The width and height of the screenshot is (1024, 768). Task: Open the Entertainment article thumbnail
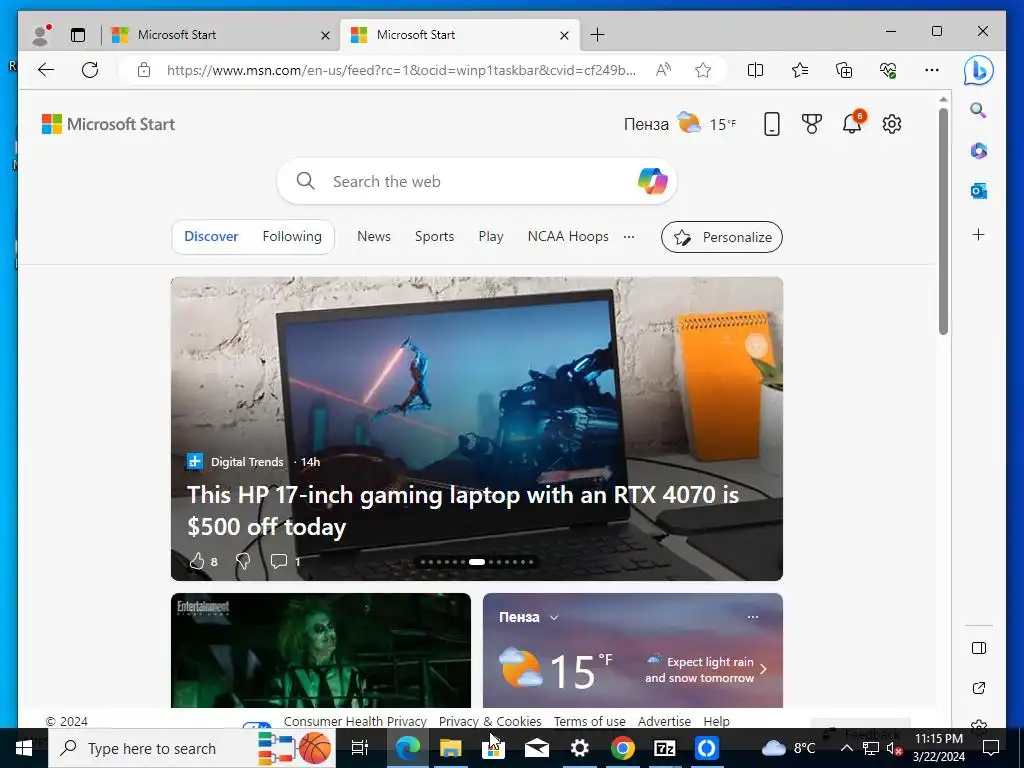321,650
